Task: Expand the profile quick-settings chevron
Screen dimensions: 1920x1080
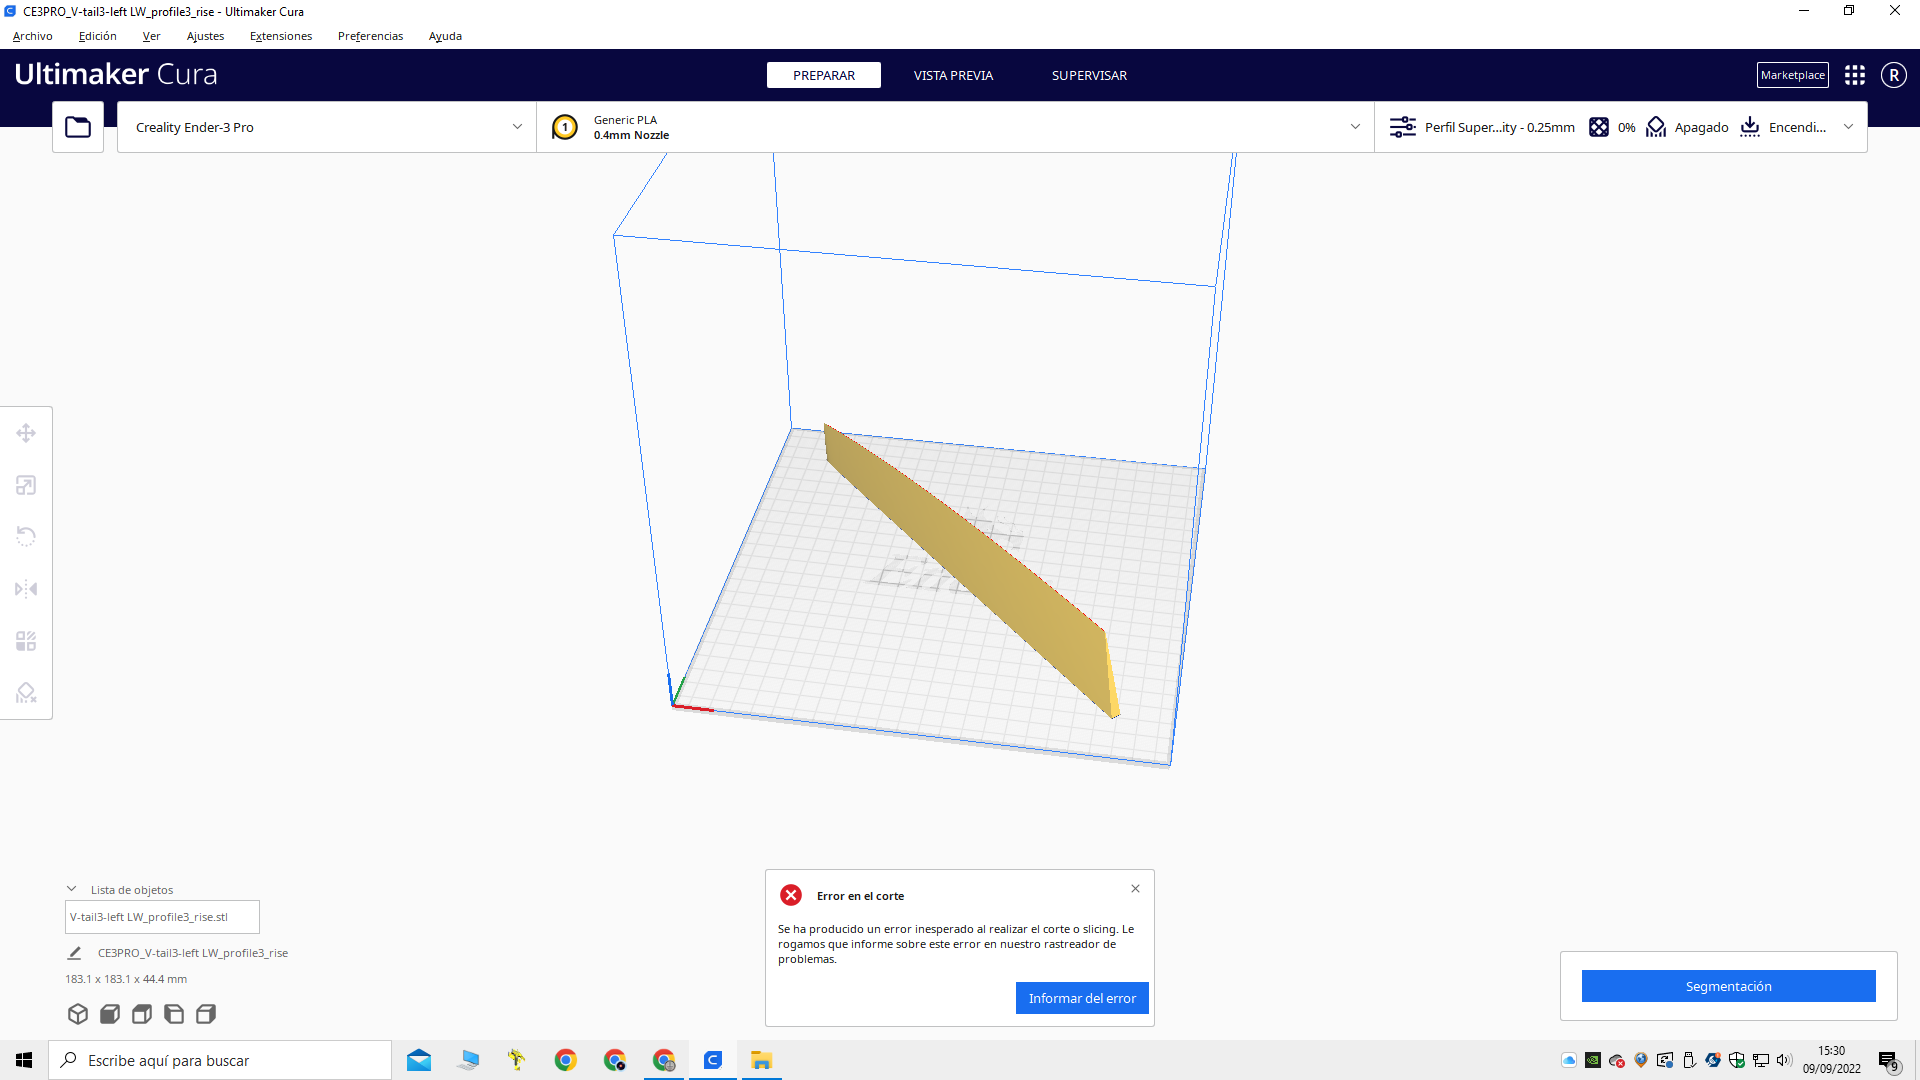Action: [1847, 127]
